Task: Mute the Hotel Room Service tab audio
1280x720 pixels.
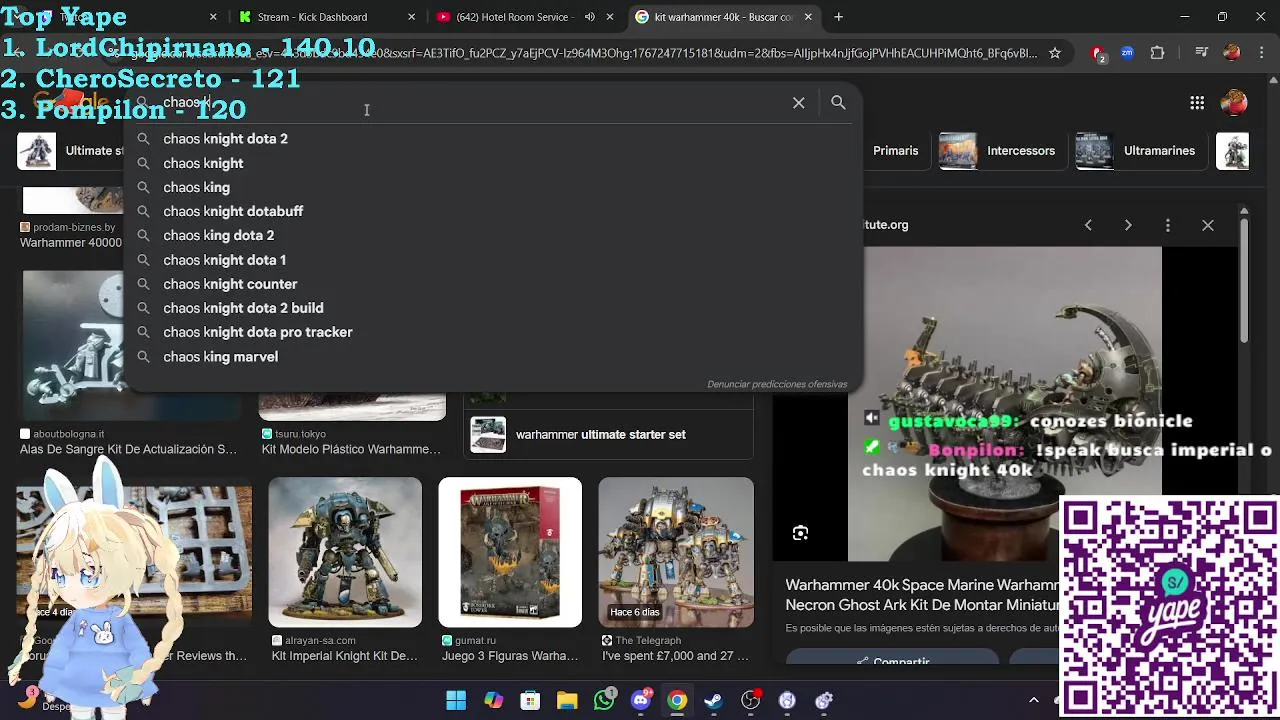Action: pos(589,17)
